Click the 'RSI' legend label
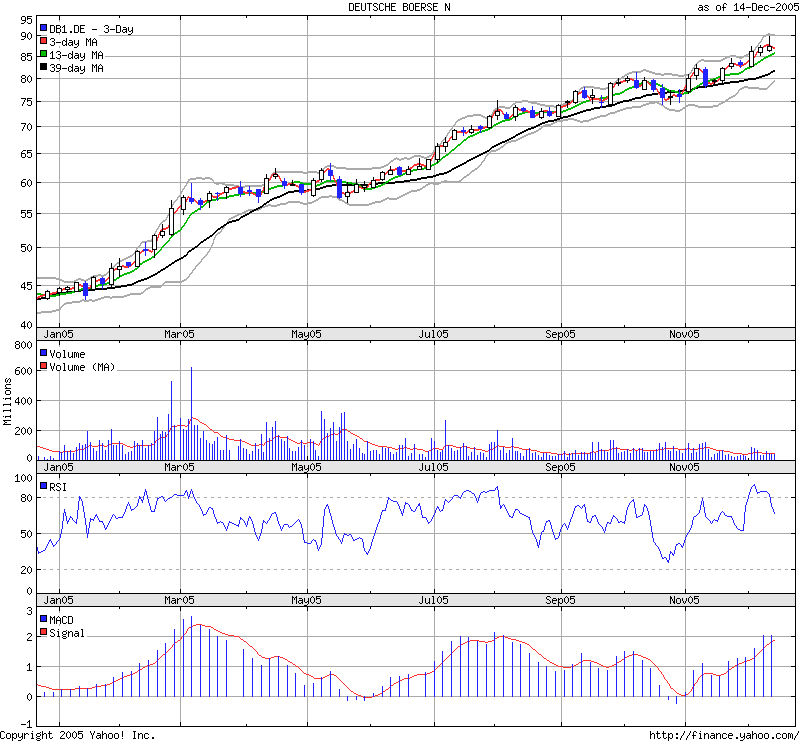The height and width of the screenshot is (741, 800). coord(58,487)
